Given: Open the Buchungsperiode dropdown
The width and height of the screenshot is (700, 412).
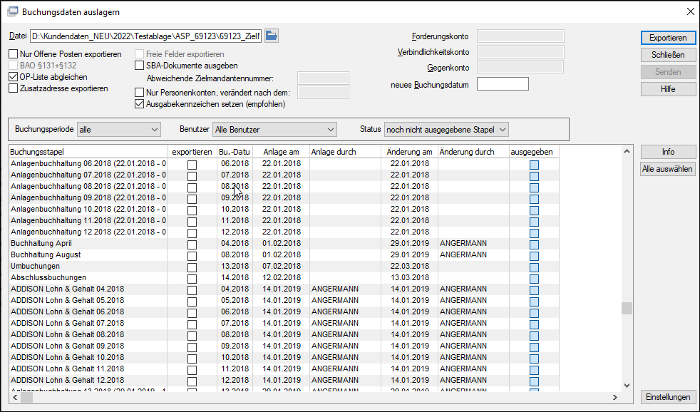Looking at the screenshot, I should pyautogui.click(x=119, y=129).
